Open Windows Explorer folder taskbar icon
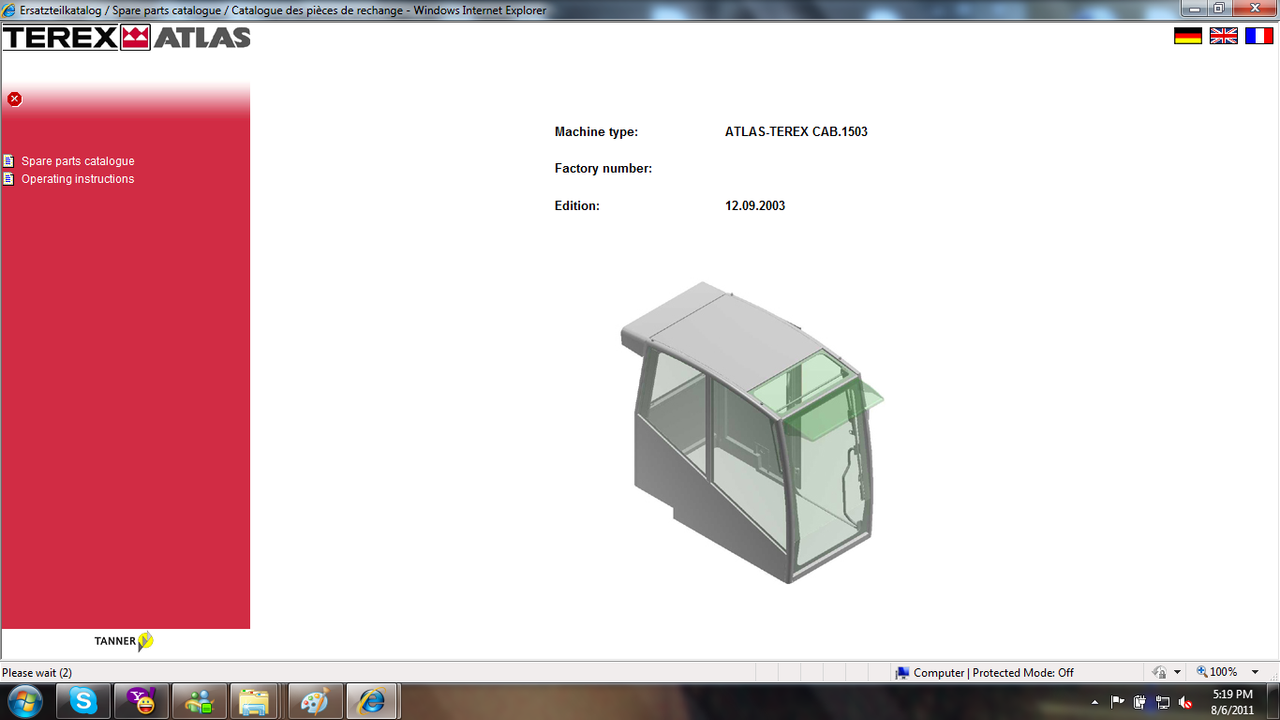1280x720 pixels. coord(258,702)
